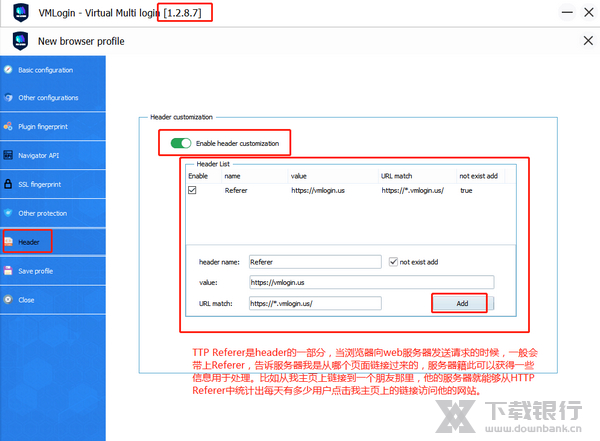Click the URL match column header
Image resolution: width=600 pixels, height=441 pixels.
point(396,176)
